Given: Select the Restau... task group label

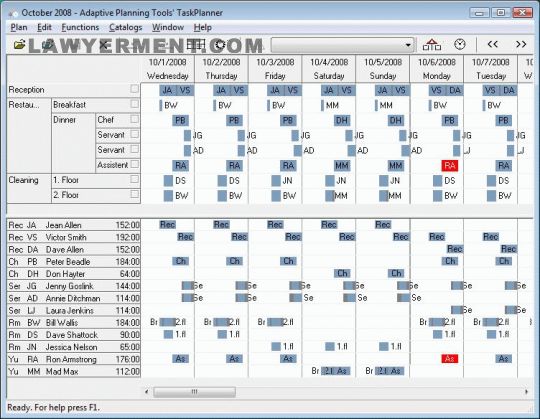Looking at the screenshot, I should coord(23,105).
